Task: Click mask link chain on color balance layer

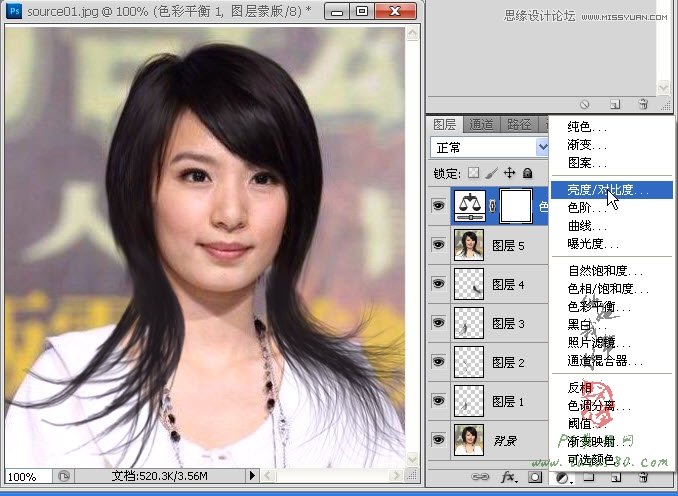Action: point(493,206)
